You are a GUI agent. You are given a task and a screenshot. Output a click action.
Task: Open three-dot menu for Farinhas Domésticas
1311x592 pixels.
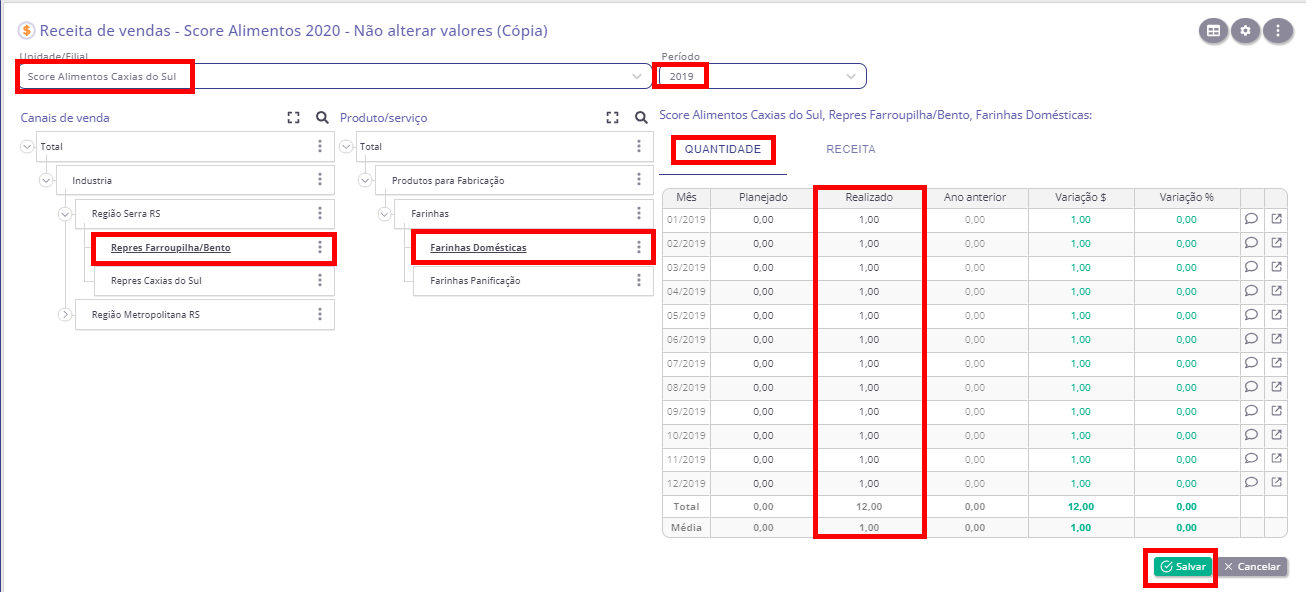point(639,247)
